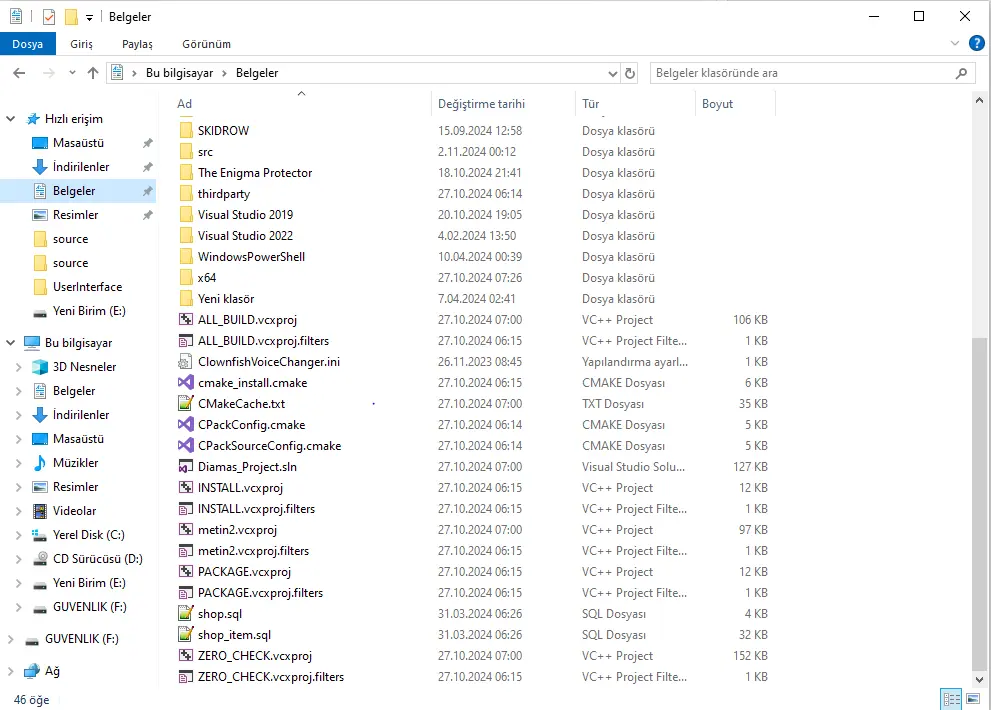Select PACKAGE.vcxproj file
Image resolution: width=991 pixels, height=710 pixels.
pyautogui.click(x=244, y=572)
